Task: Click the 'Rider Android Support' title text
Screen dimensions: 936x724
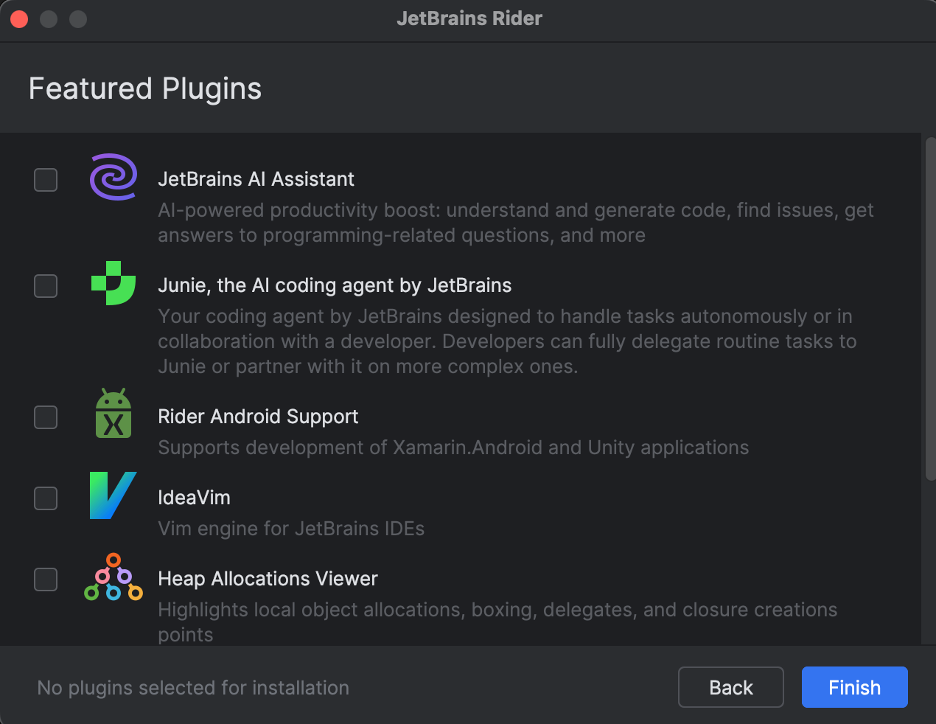Action: pos(258,417)
